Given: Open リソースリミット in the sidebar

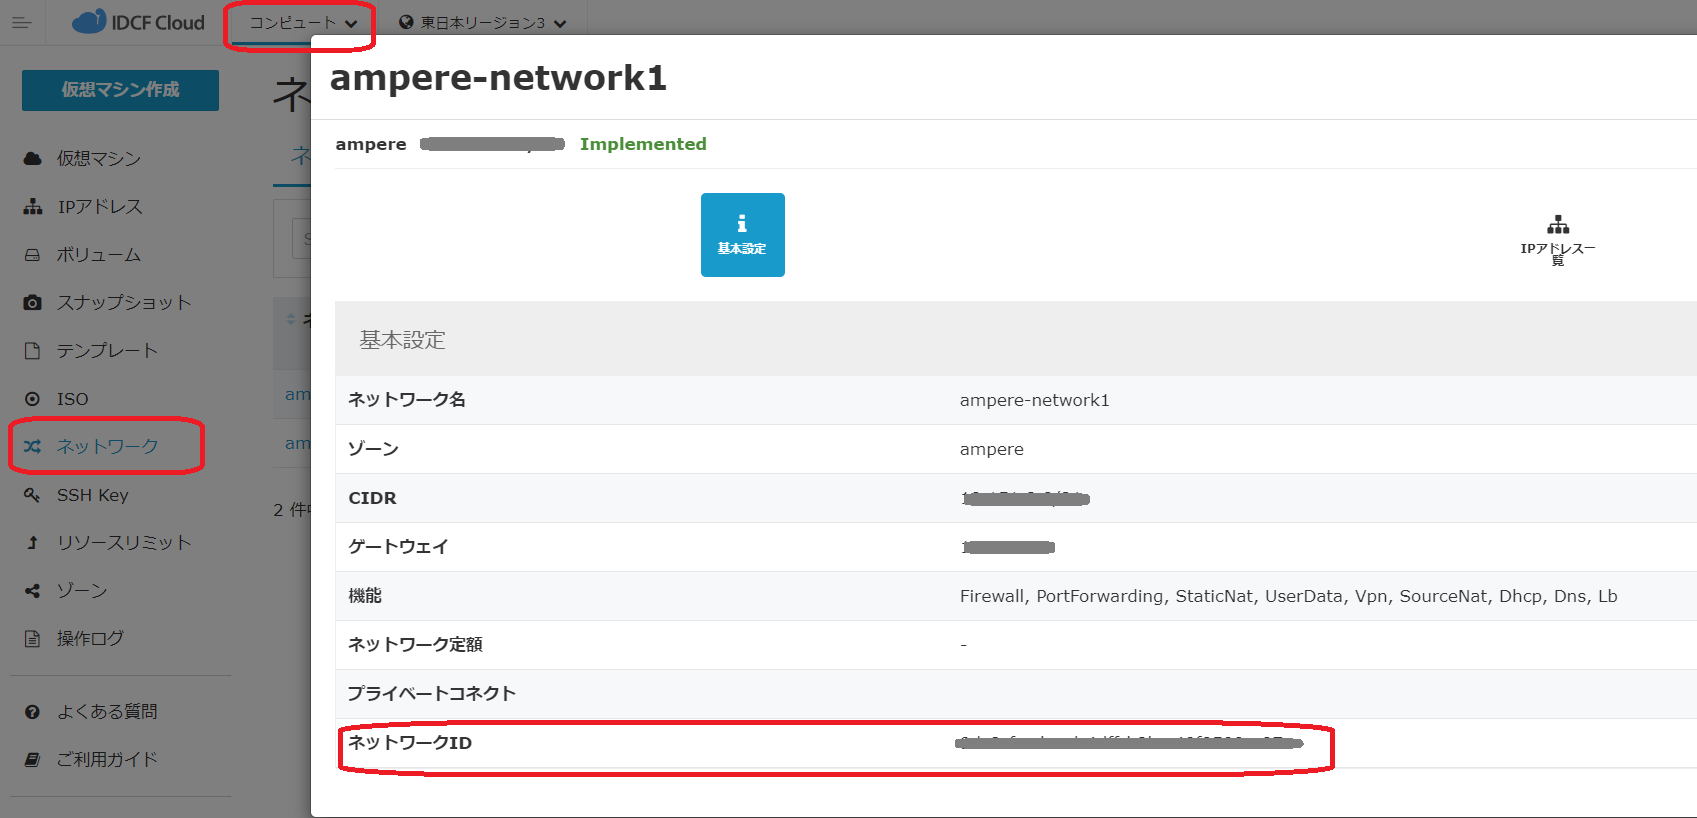Looking at the screenshot, I should click(x=123, y=542).
